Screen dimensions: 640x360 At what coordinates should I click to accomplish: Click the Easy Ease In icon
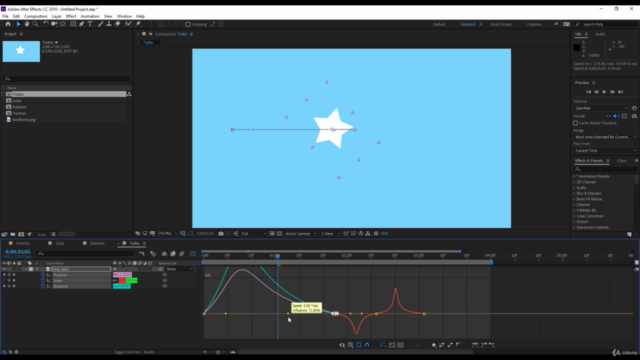pyautogui.click(x=484, y=345)
